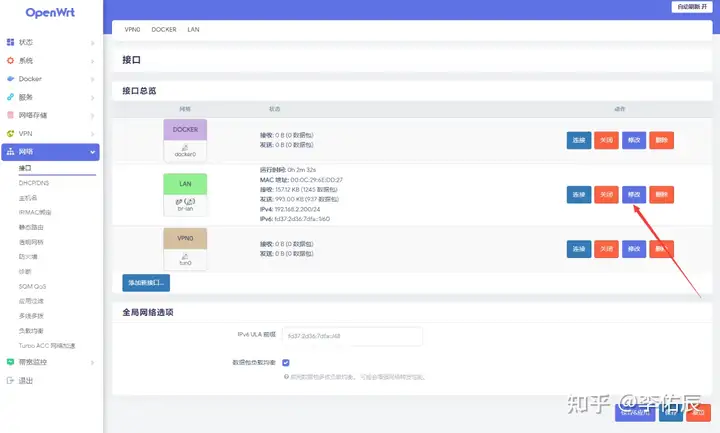Click the br-lan bridge icon in LAN card
This screenshot has width=720, height=433.
[x=185, y=202]
